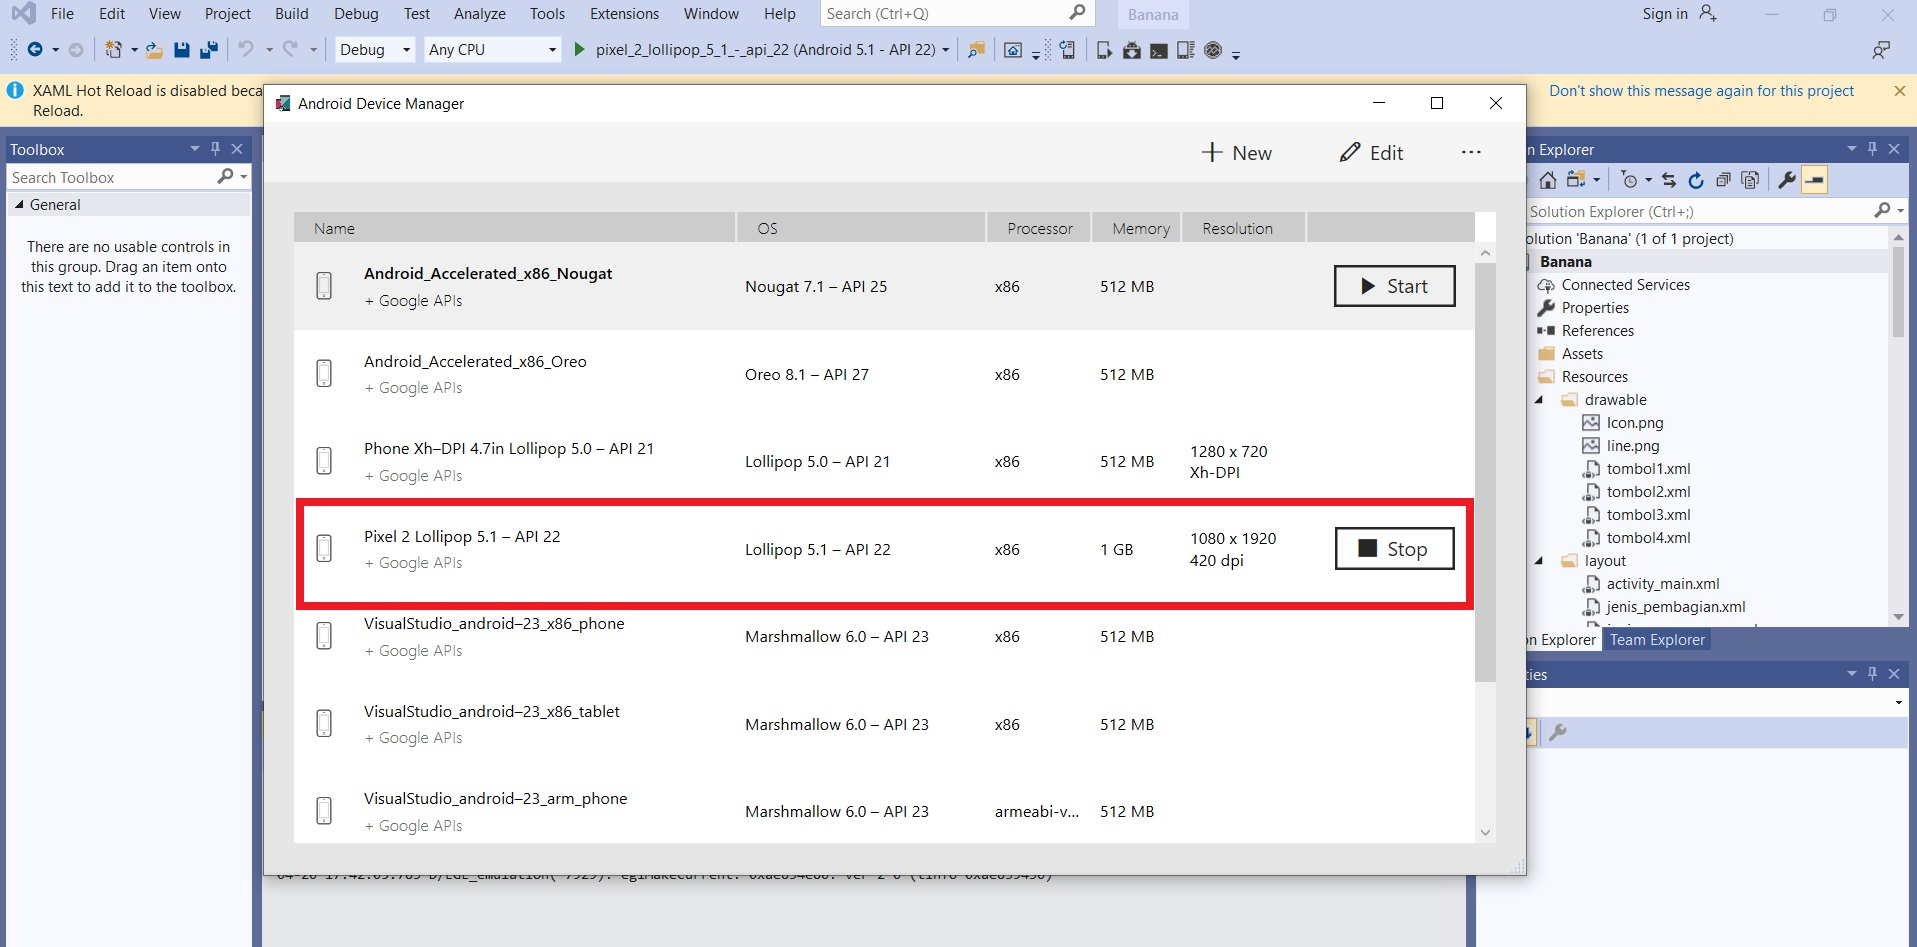Click the Device Log toolbar icon
1917x947 pixels.
(x=1186, y=50)
